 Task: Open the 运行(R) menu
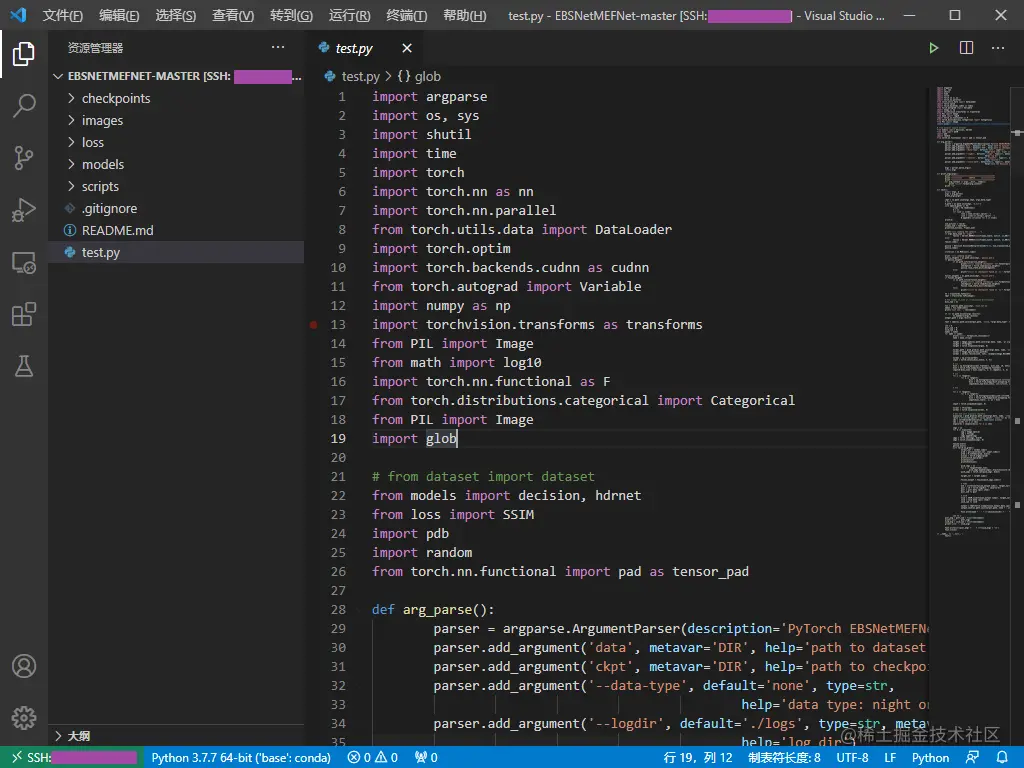[x=349, y=16]
